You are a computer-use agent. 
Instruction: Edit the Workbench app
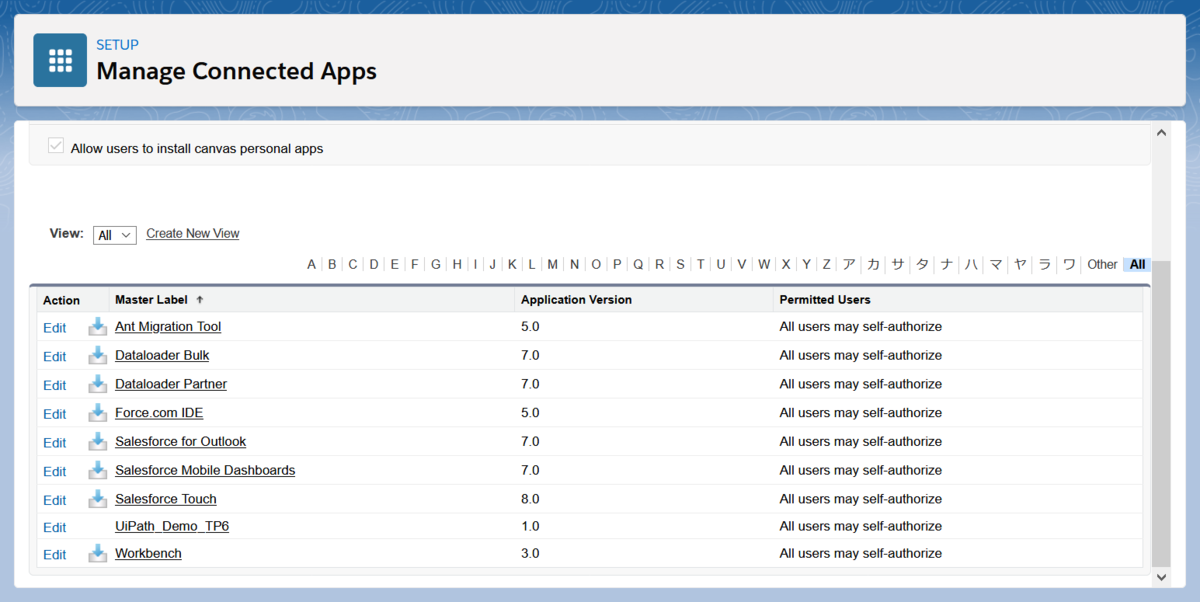[54, 555]
